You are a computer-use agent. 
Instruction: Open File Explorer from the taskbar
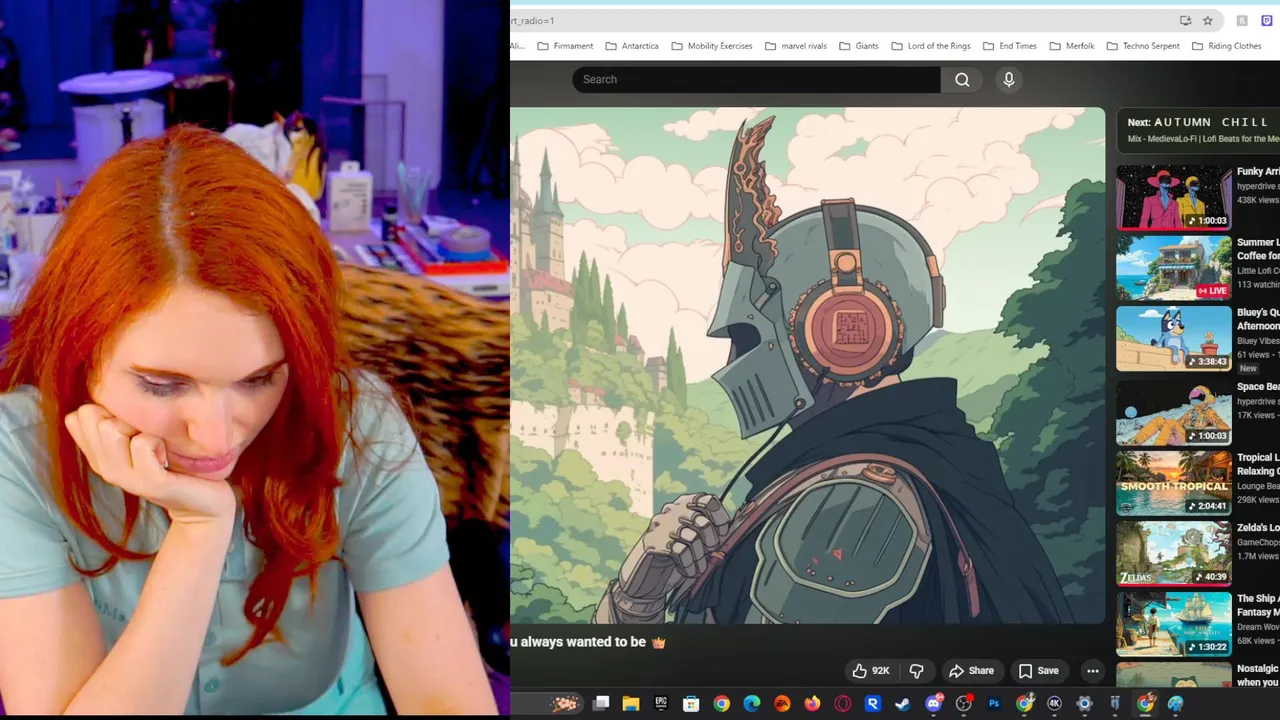click(631, 704)
